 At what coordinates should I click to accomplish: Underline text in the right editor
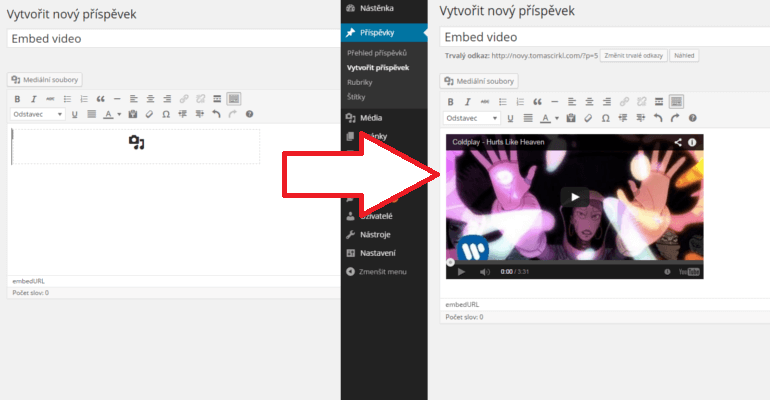tap(510, 118)
